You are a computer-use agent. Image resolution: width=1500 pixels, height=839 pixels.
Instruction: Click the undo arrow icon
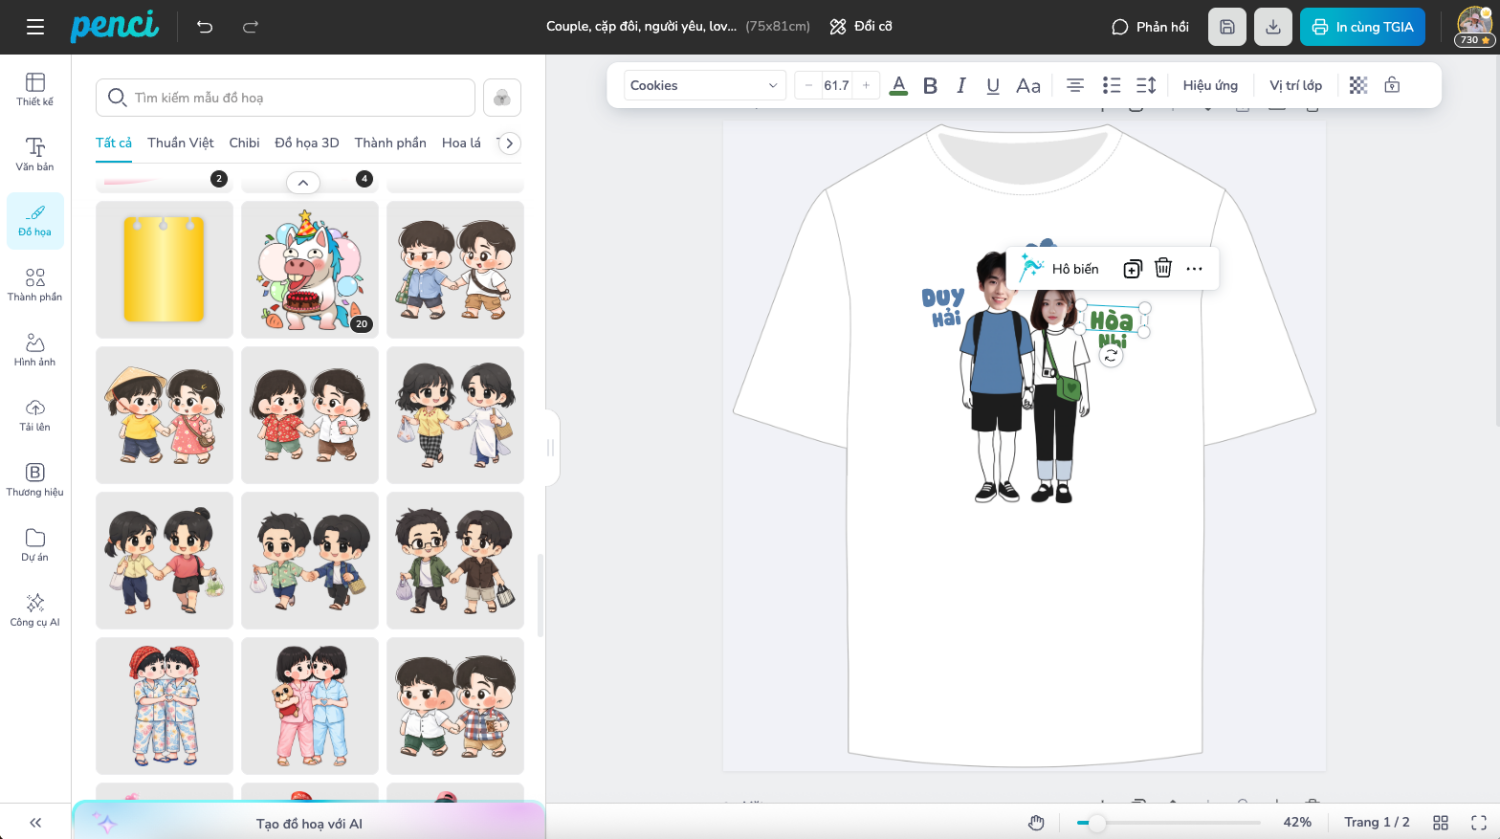(x=205, y=27)
